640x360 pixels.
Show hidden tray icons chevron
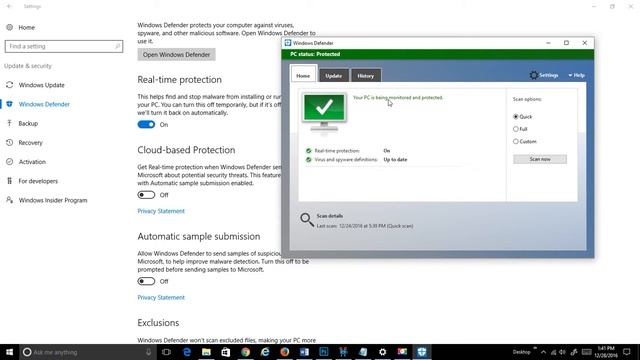point(543,352)
